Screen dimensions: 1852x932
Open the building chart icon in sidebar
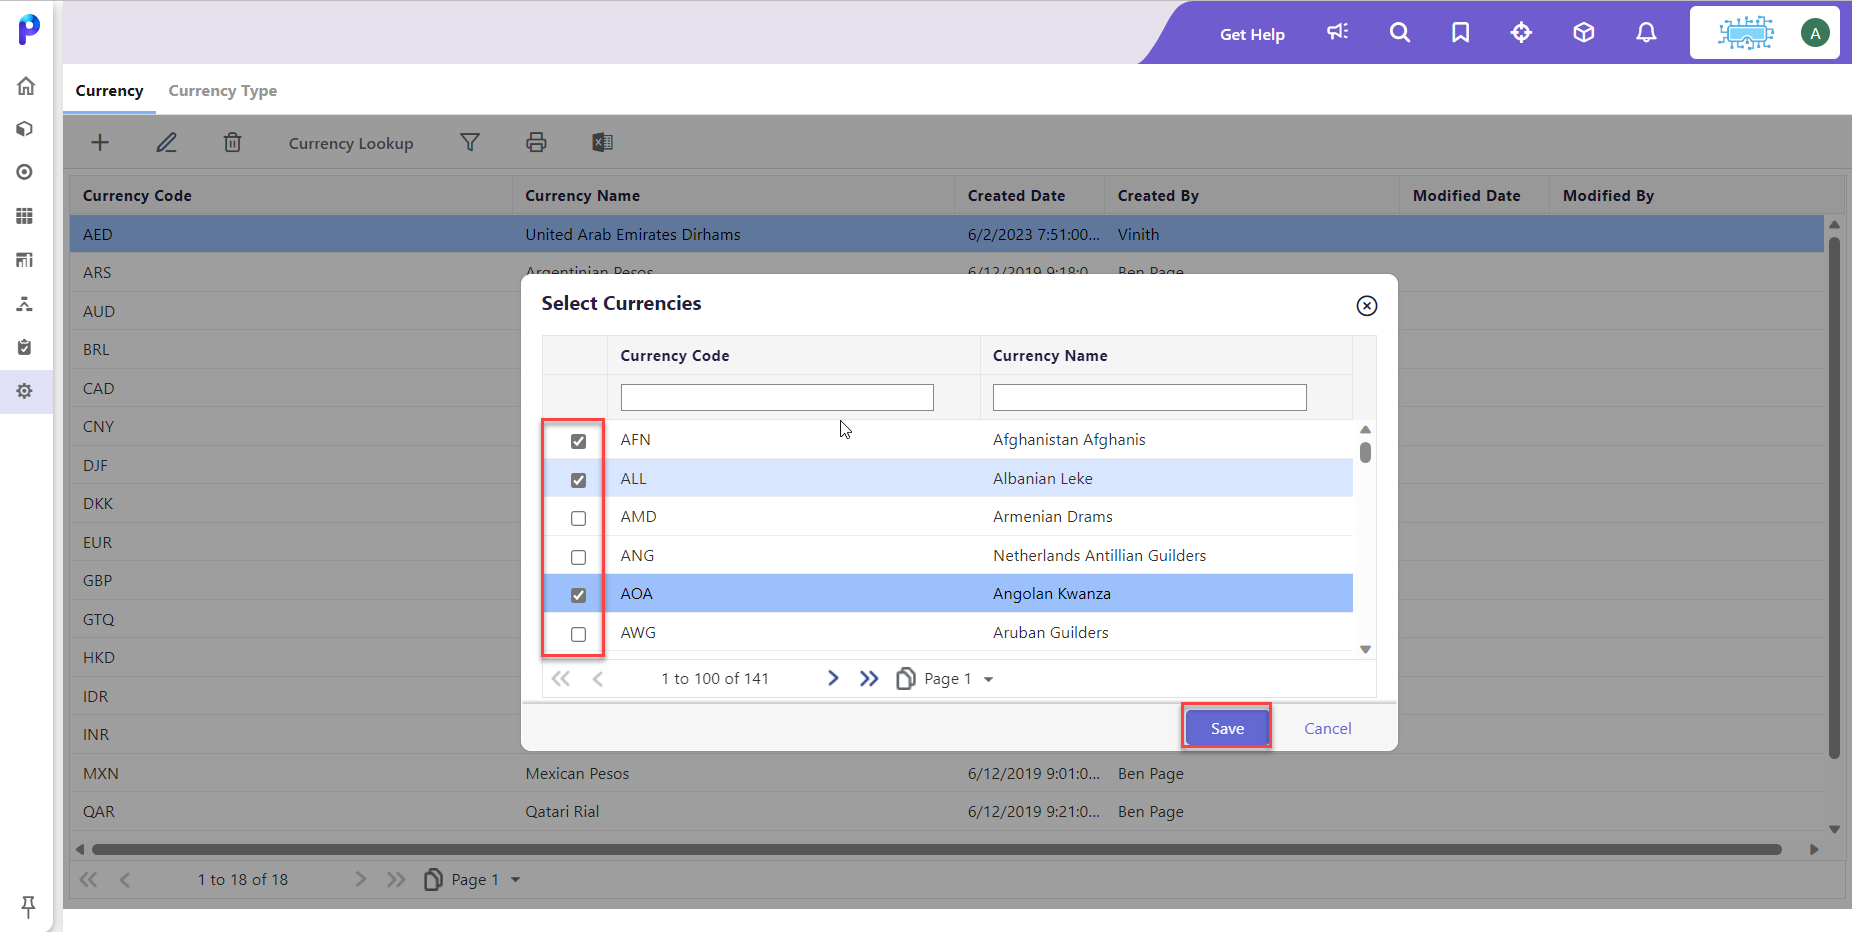25,260
